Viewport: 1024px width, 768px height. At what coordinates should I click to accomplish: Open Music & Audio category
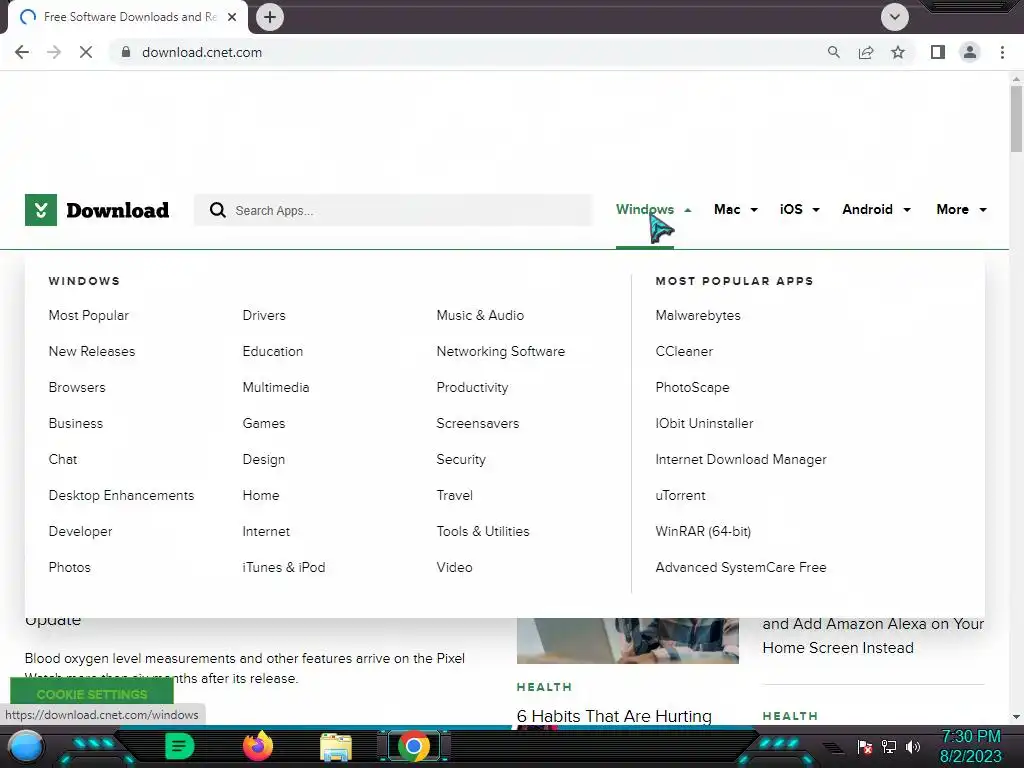click(x=480, y=315)
